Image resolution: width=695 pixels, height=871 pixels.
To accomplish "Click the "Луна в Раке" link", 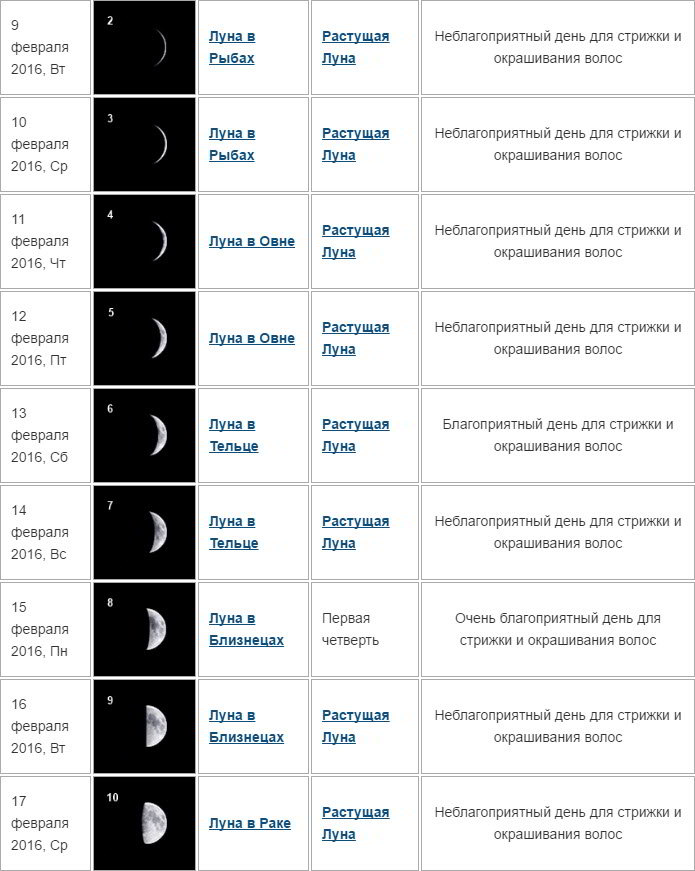I will click(250, 823).
